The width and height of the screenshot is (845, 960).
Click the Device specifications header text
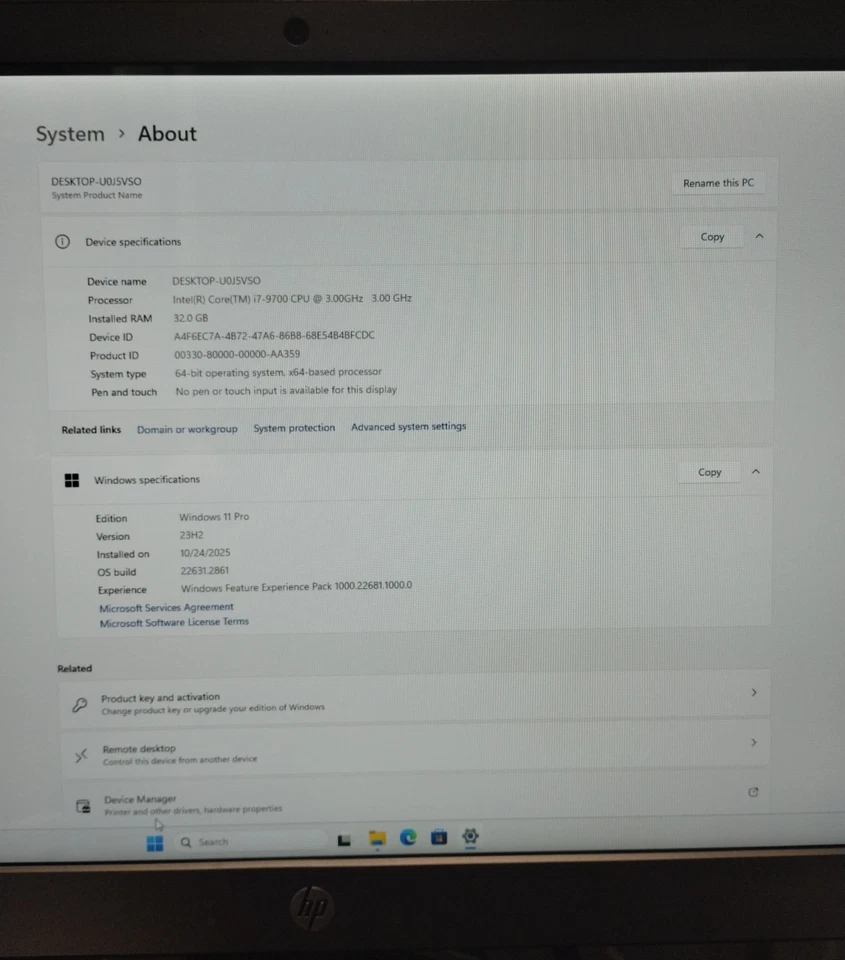point(133,242)
